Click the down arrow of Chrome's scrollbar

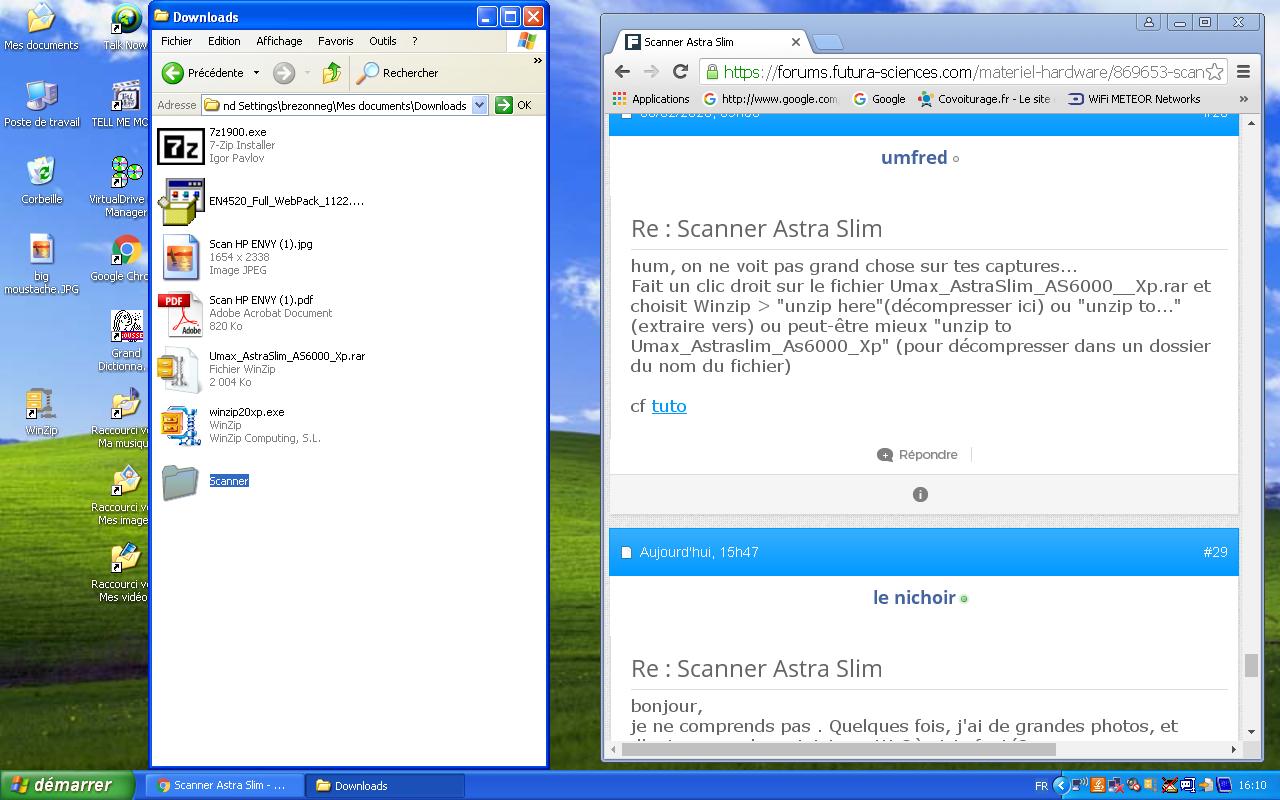coord(1251,732)
